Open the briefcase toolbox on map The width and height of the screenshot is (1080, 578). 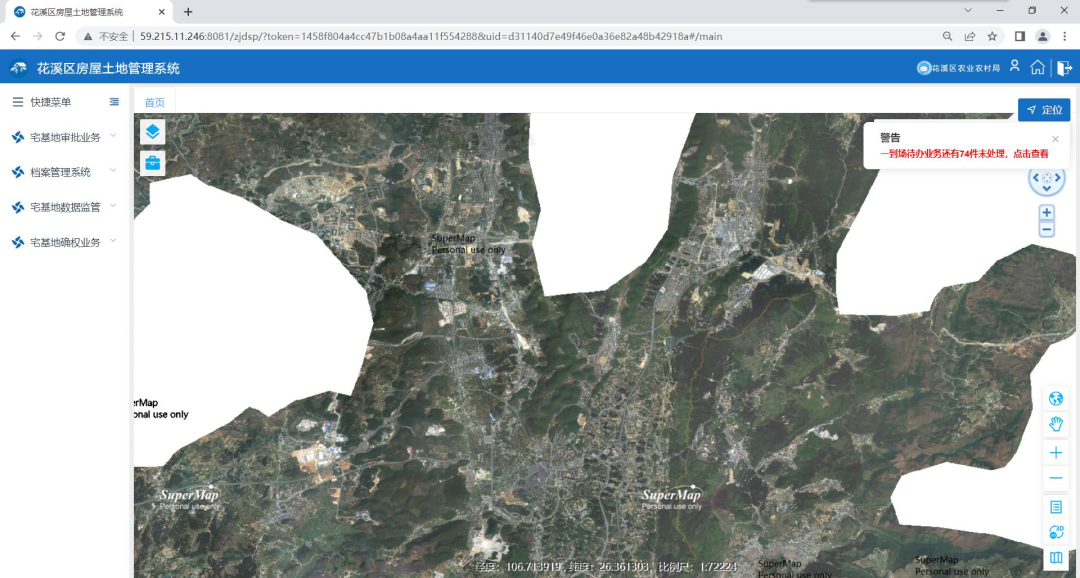click(x=152, y=163)
